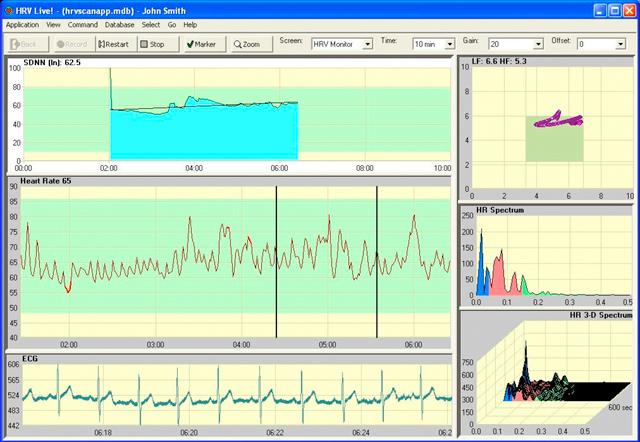Open the Select menu
Image resolution: width=640 pixels, height=442 pixels.
pos(151,23)
